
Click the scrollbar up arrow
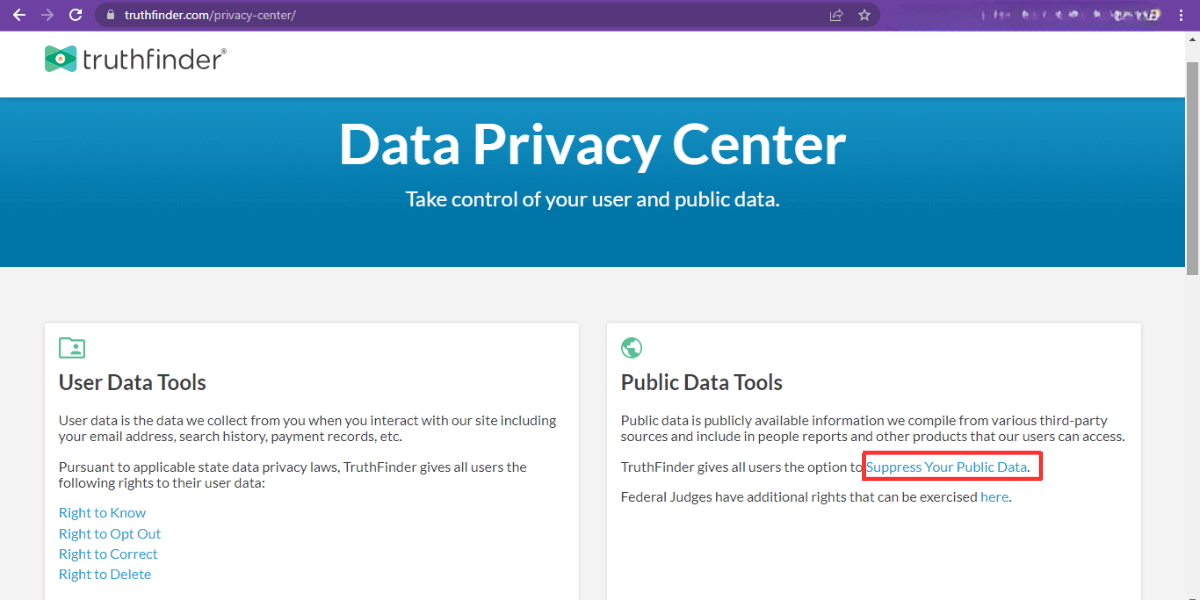click(1192, 40)
